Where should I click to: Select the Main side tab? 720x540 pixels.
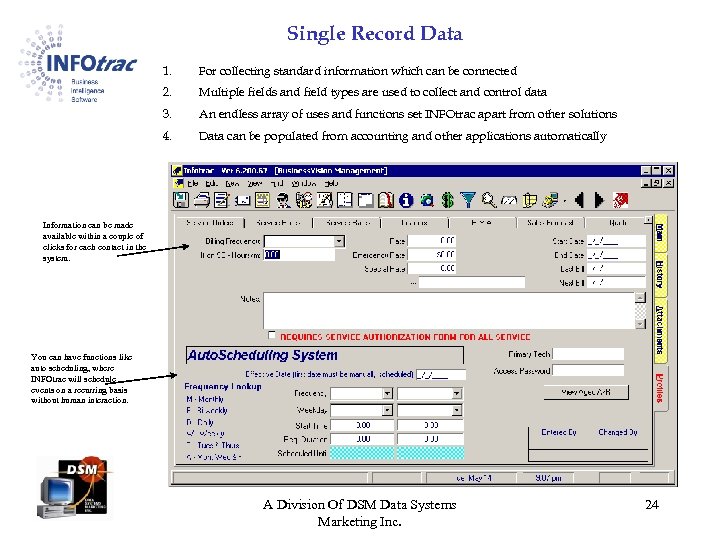coord(660,233)
